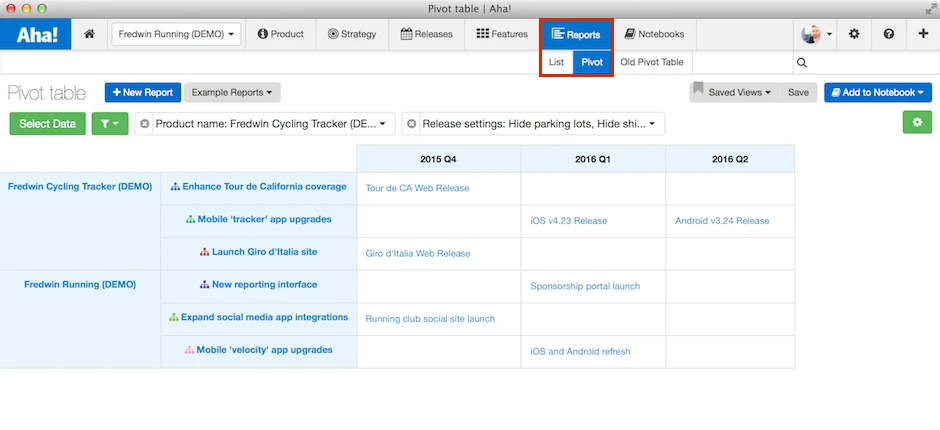The image size is (940, 430).
Task: Click the Select Data button
Action: [47, 124]
